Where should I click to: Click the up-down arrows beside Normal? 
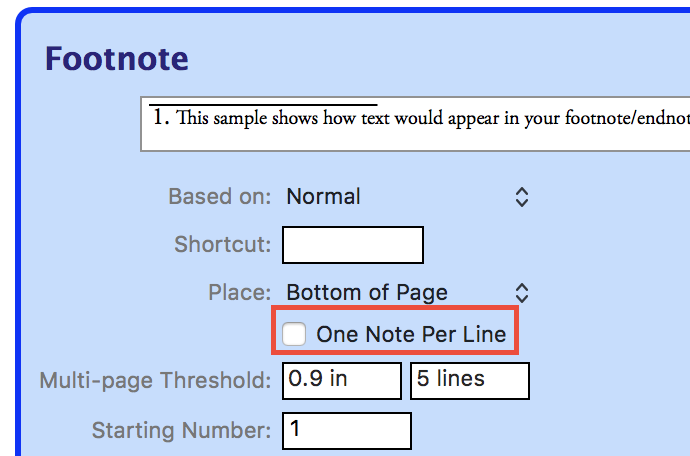click(521, 197)
